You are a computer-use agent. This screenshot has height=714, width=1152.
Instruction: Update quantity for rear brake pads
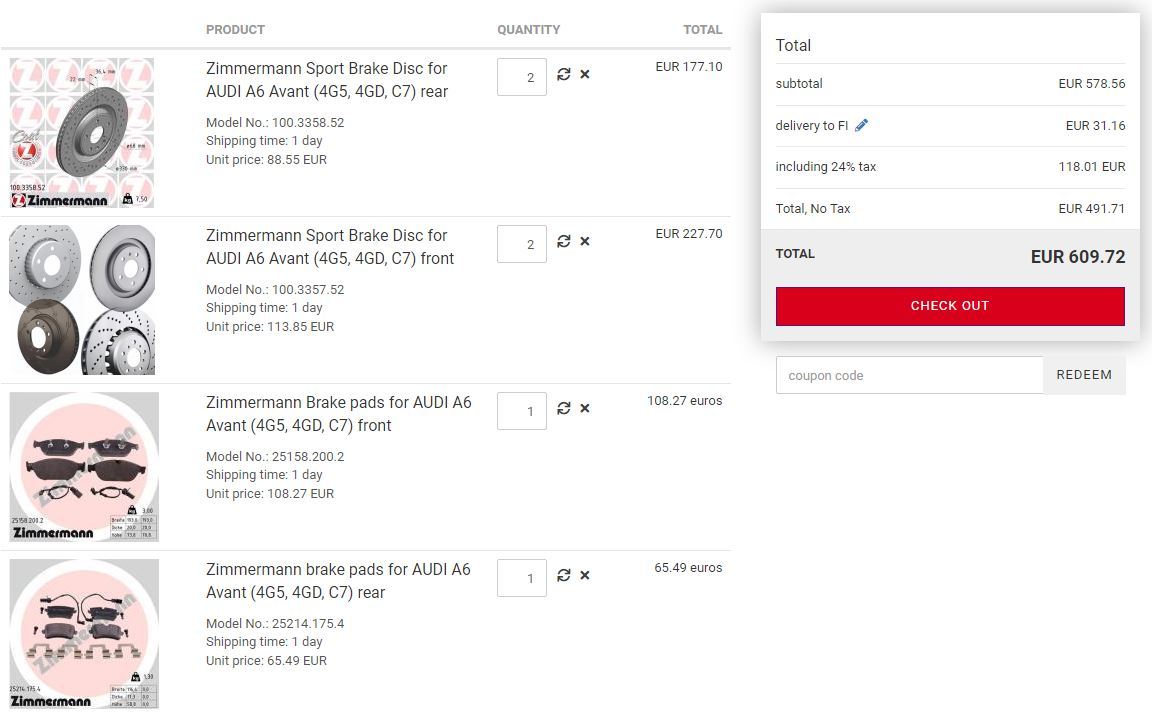pos(564,576)
